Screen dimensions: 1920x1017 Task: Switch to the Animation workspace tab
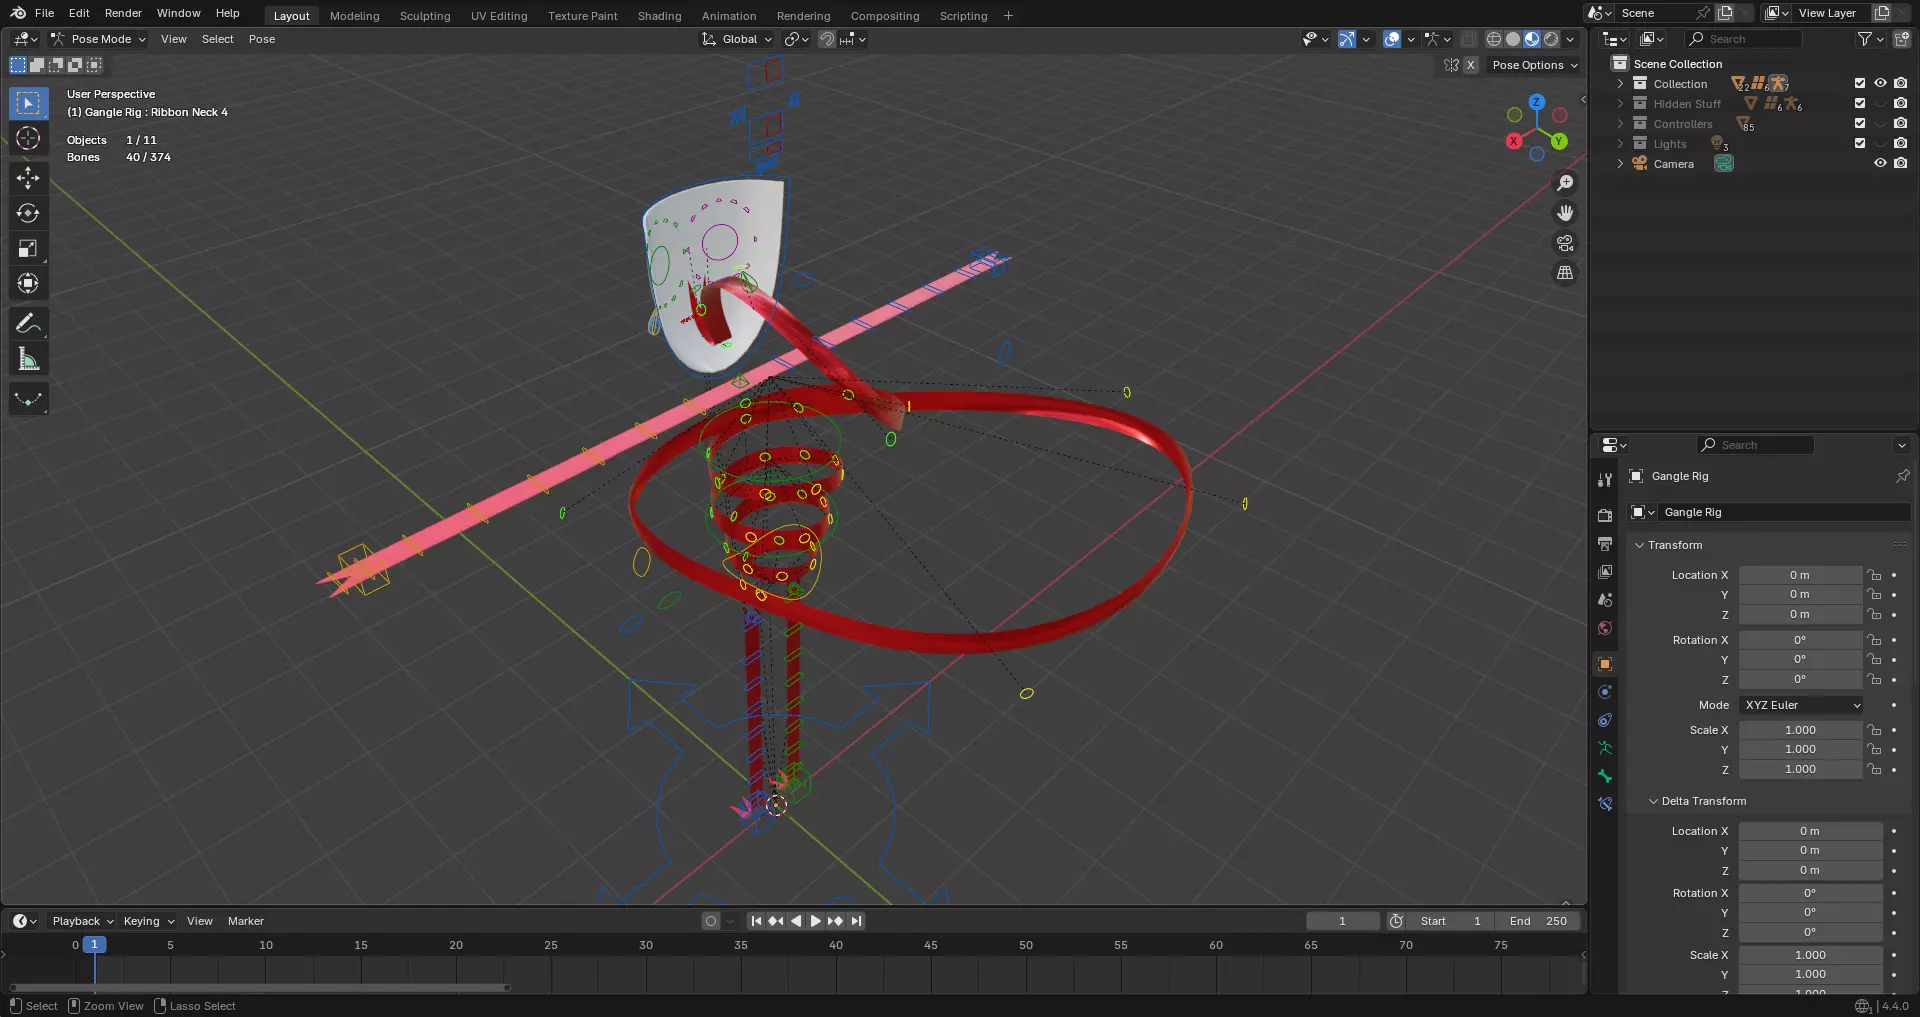[x=729, y=15]
